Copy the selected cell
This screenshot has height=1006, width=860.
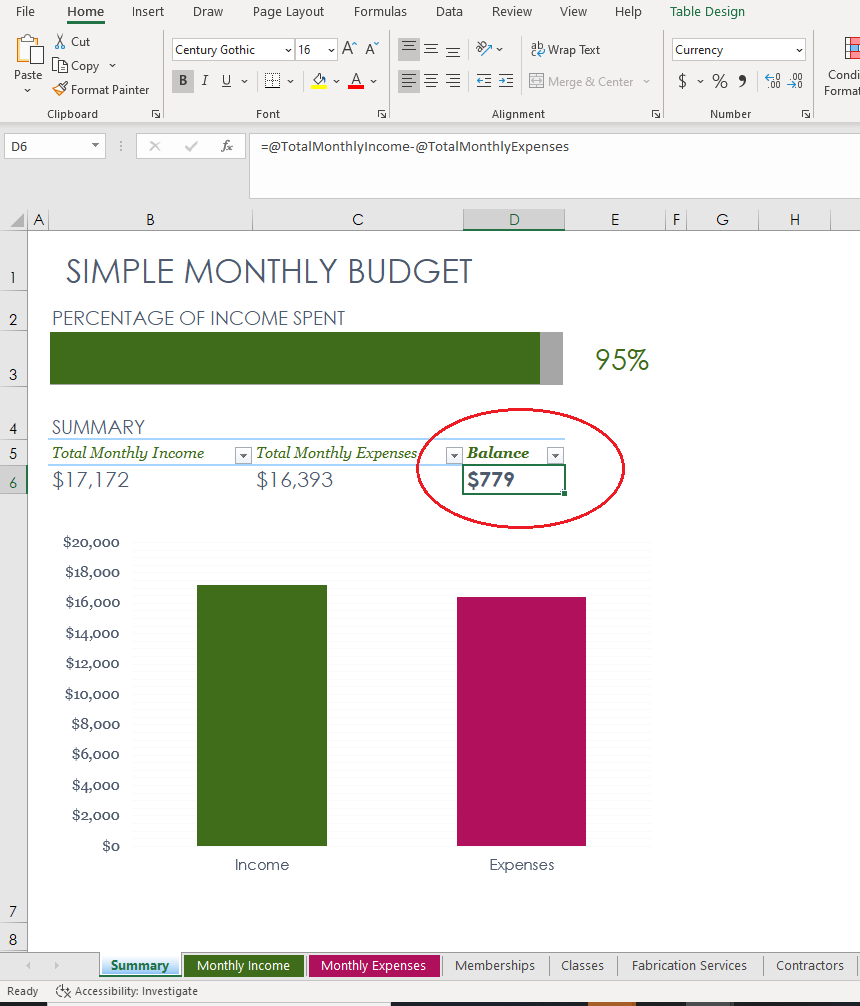coord(76,65)
